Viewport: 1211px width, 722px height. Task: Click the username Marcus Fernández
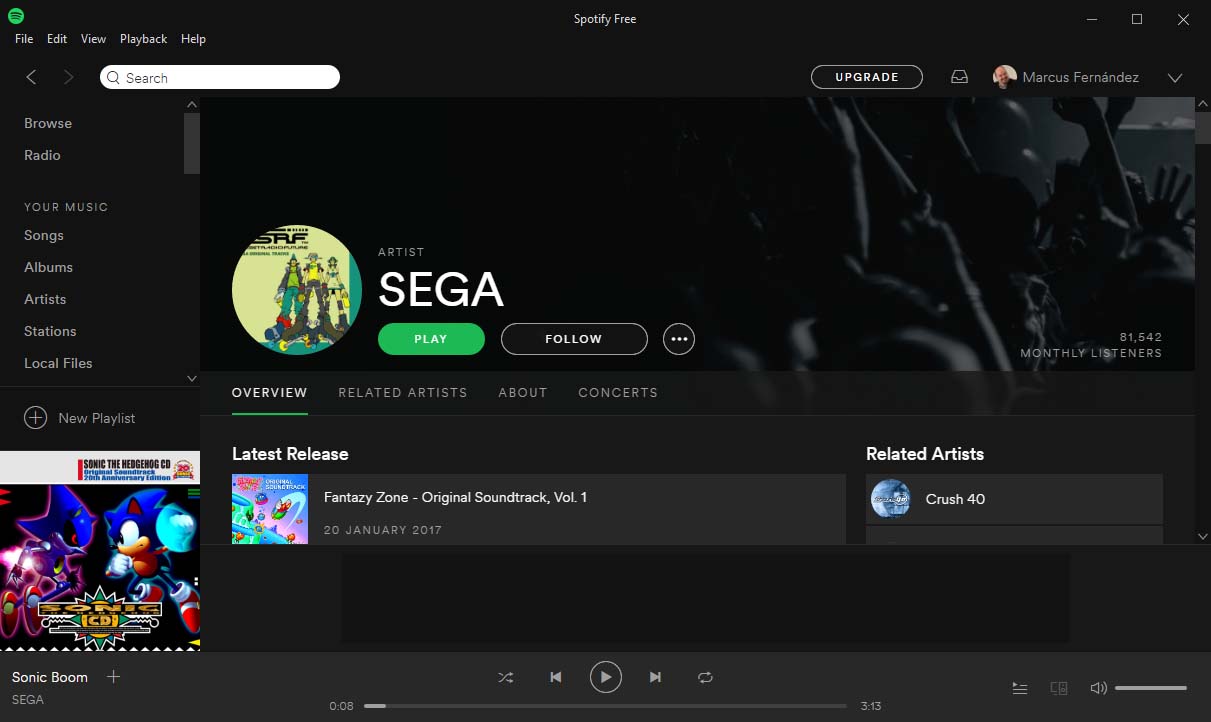pos(1080,77)
